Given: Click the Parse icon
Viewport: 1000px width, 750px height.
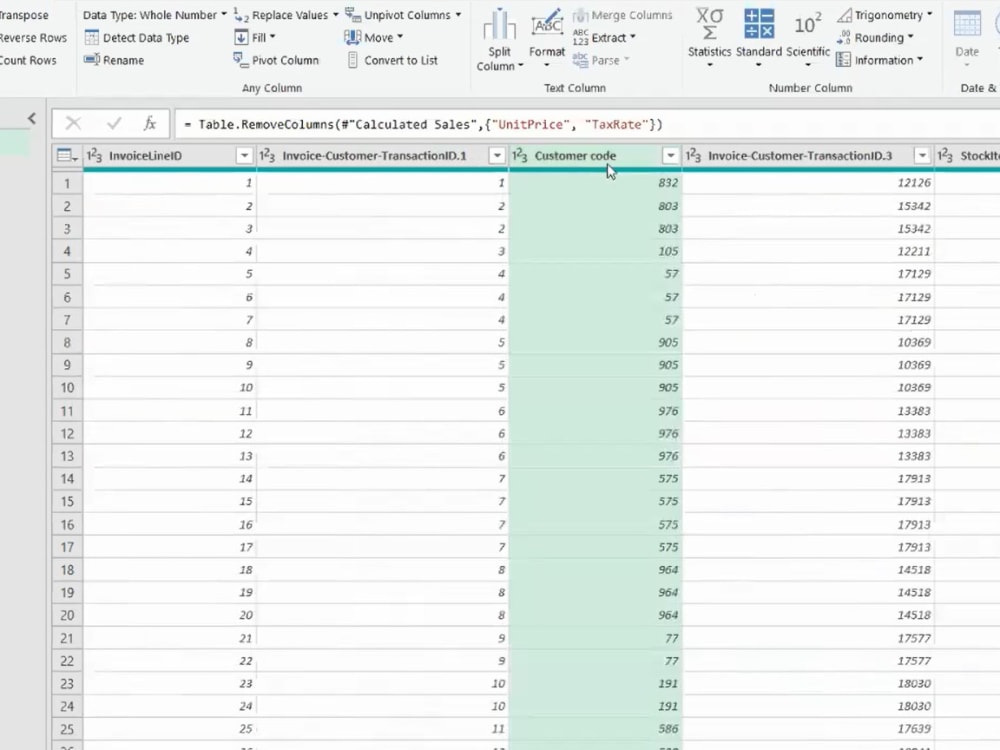Looking at the screenshot, I should (x=580, y=60).
